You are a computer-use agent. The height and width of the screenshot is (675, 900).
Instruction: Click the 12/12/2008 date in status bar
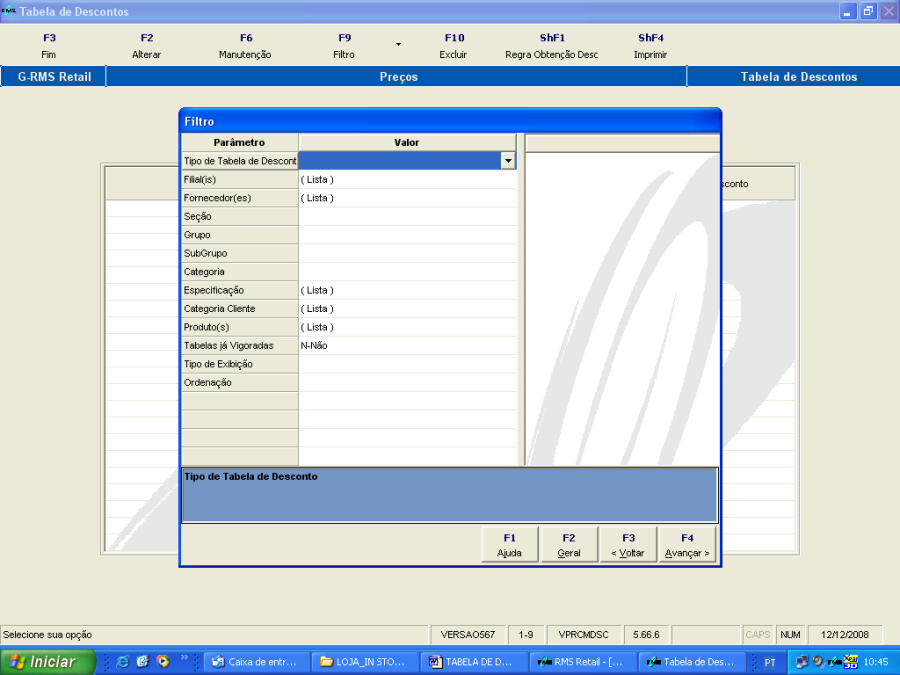[844, 635]
